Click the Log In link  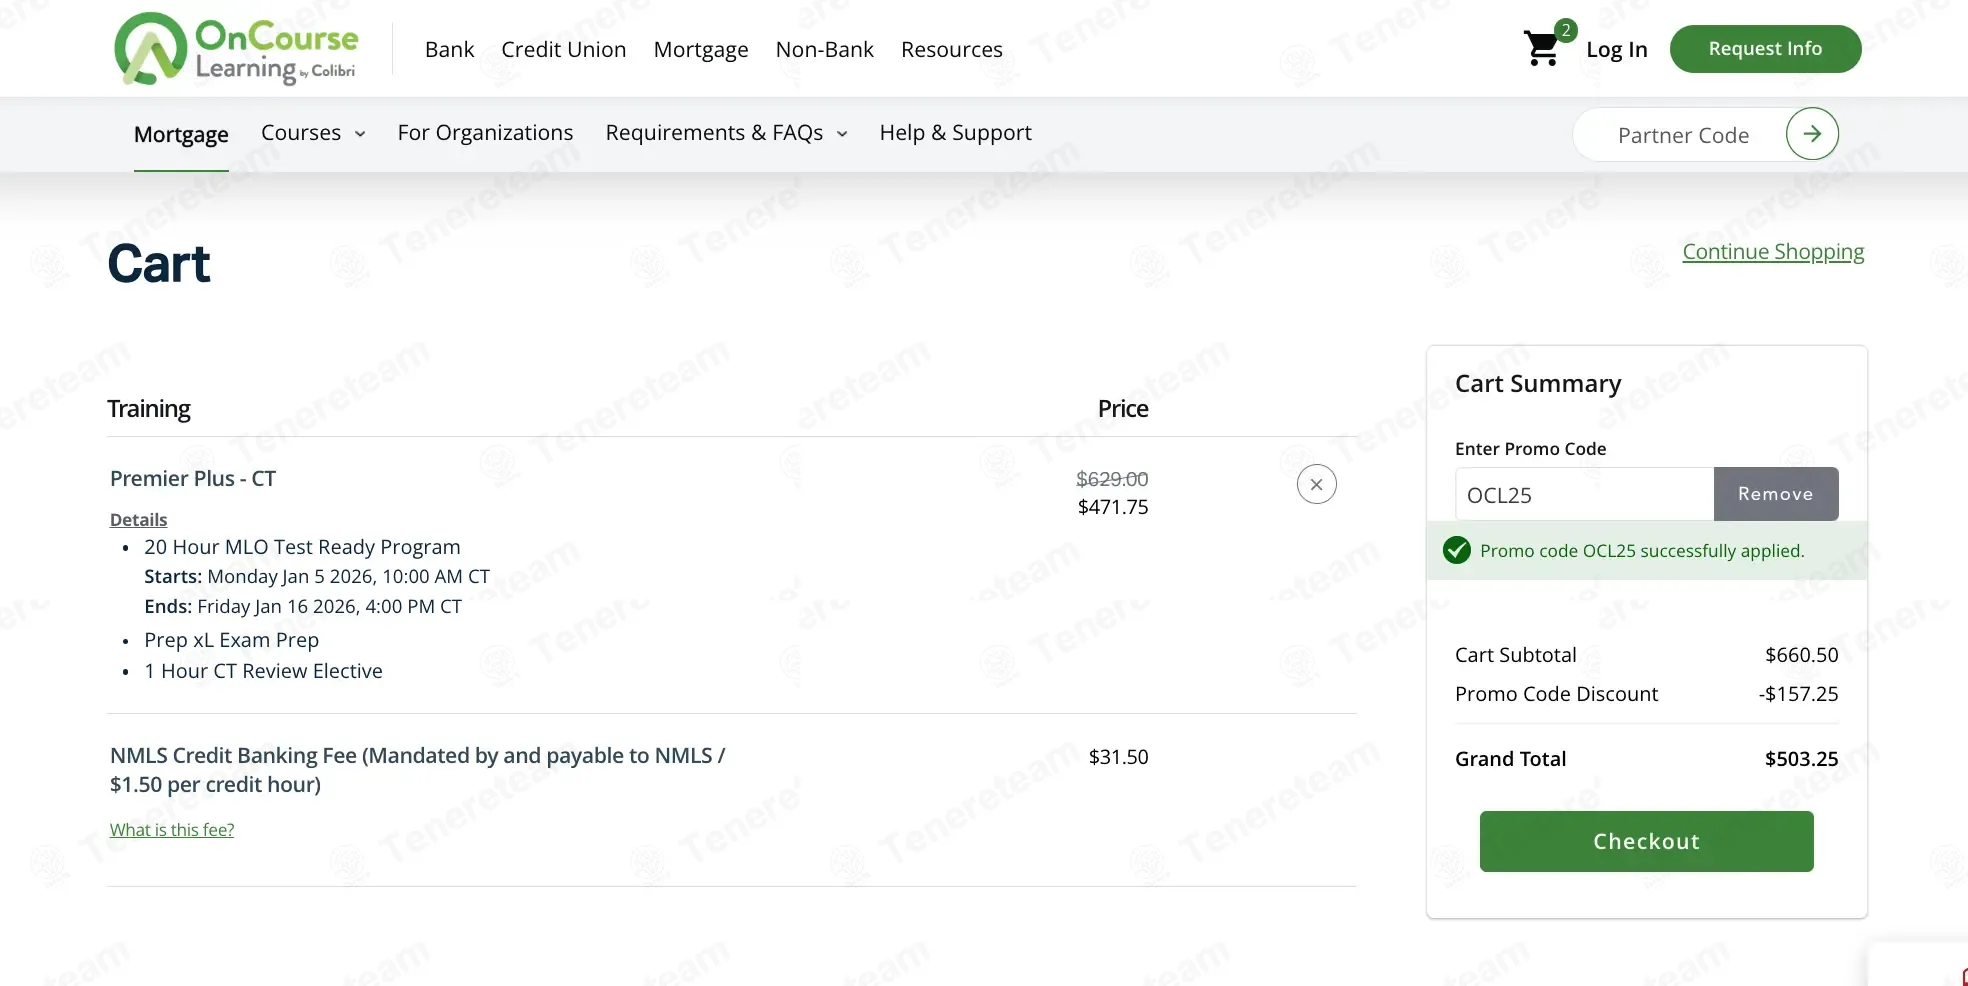click(1616, 50)
